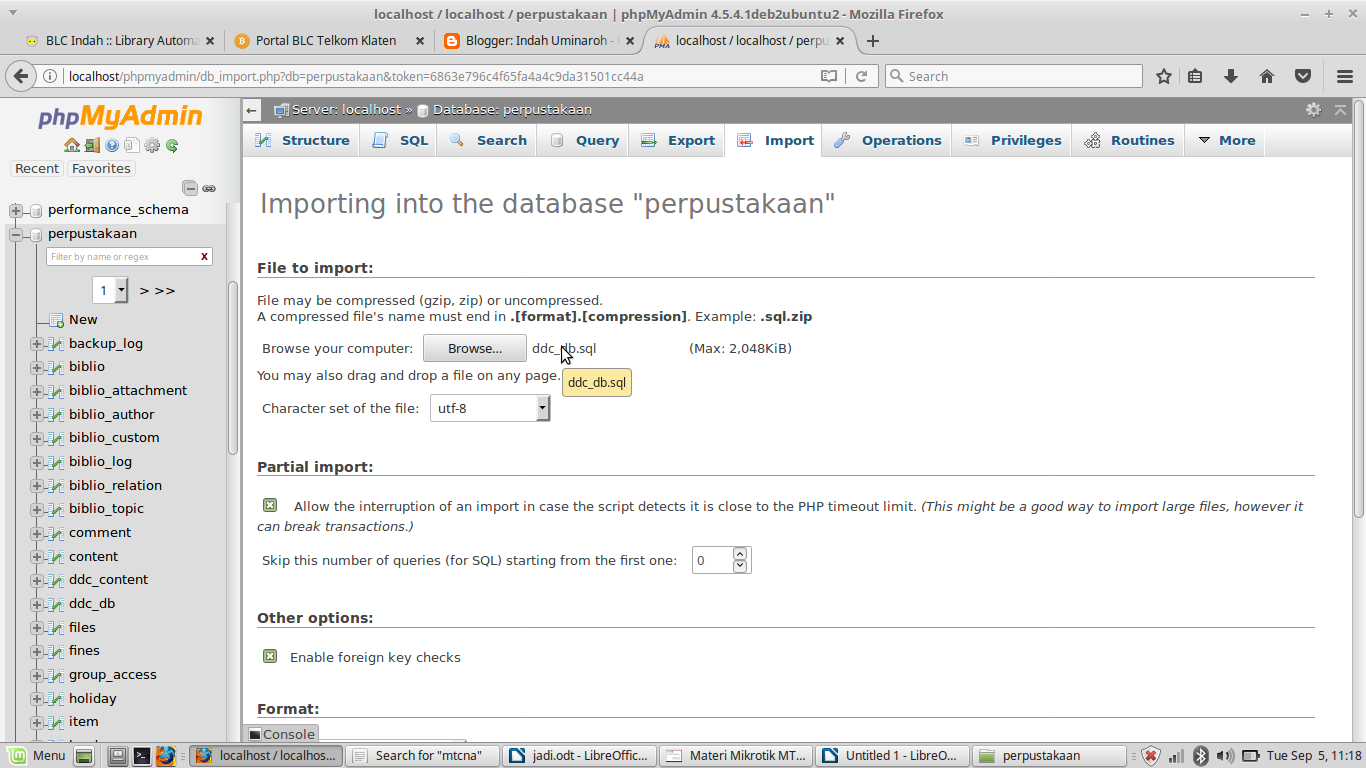Expand the biblio table node
Viewport: 1366px width, 768px height.
point(37,367)
